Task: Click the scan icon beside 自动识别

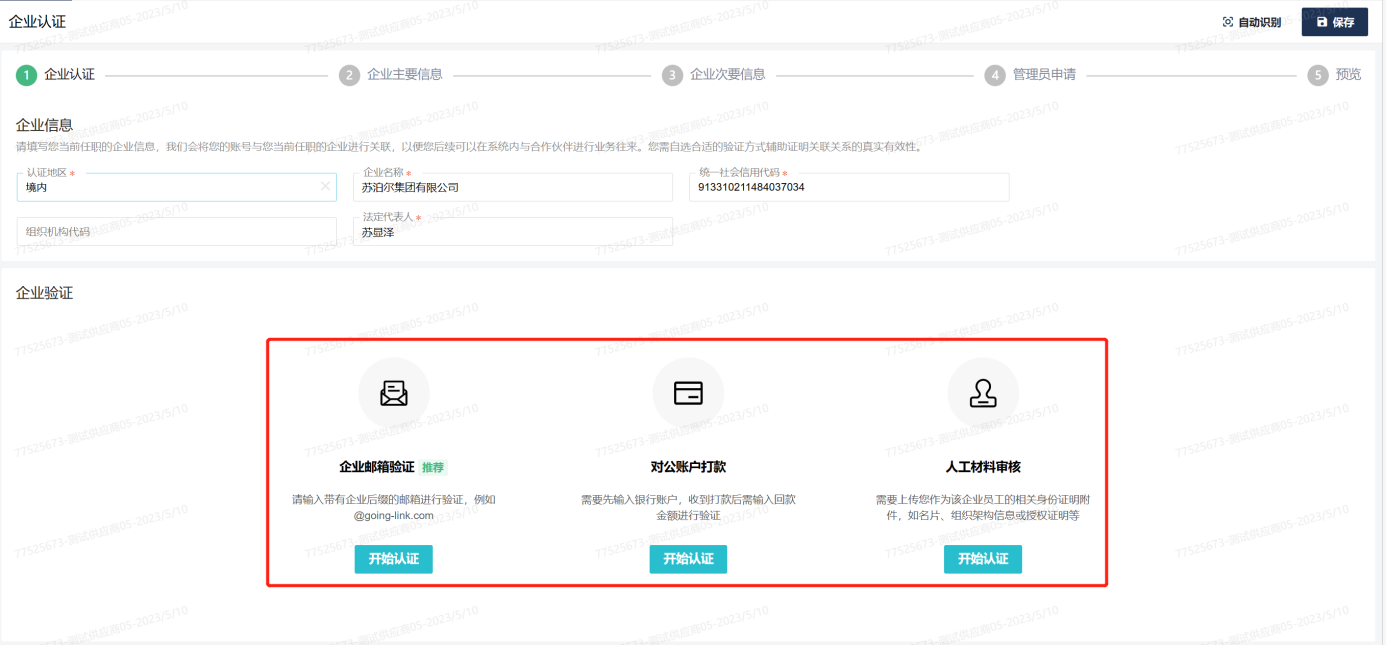Action: (1228, 22)
